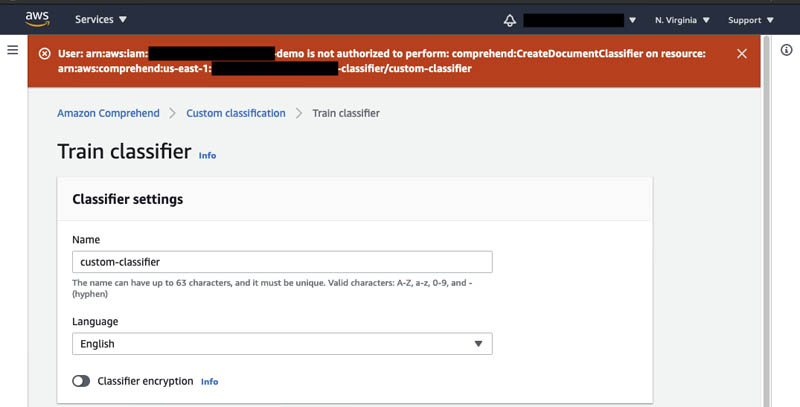The height and width of the screenshot is (407, 800).
Task: Open Info link beside Train classifier heading
Action: pyautogui.click(x=207, y=156)
